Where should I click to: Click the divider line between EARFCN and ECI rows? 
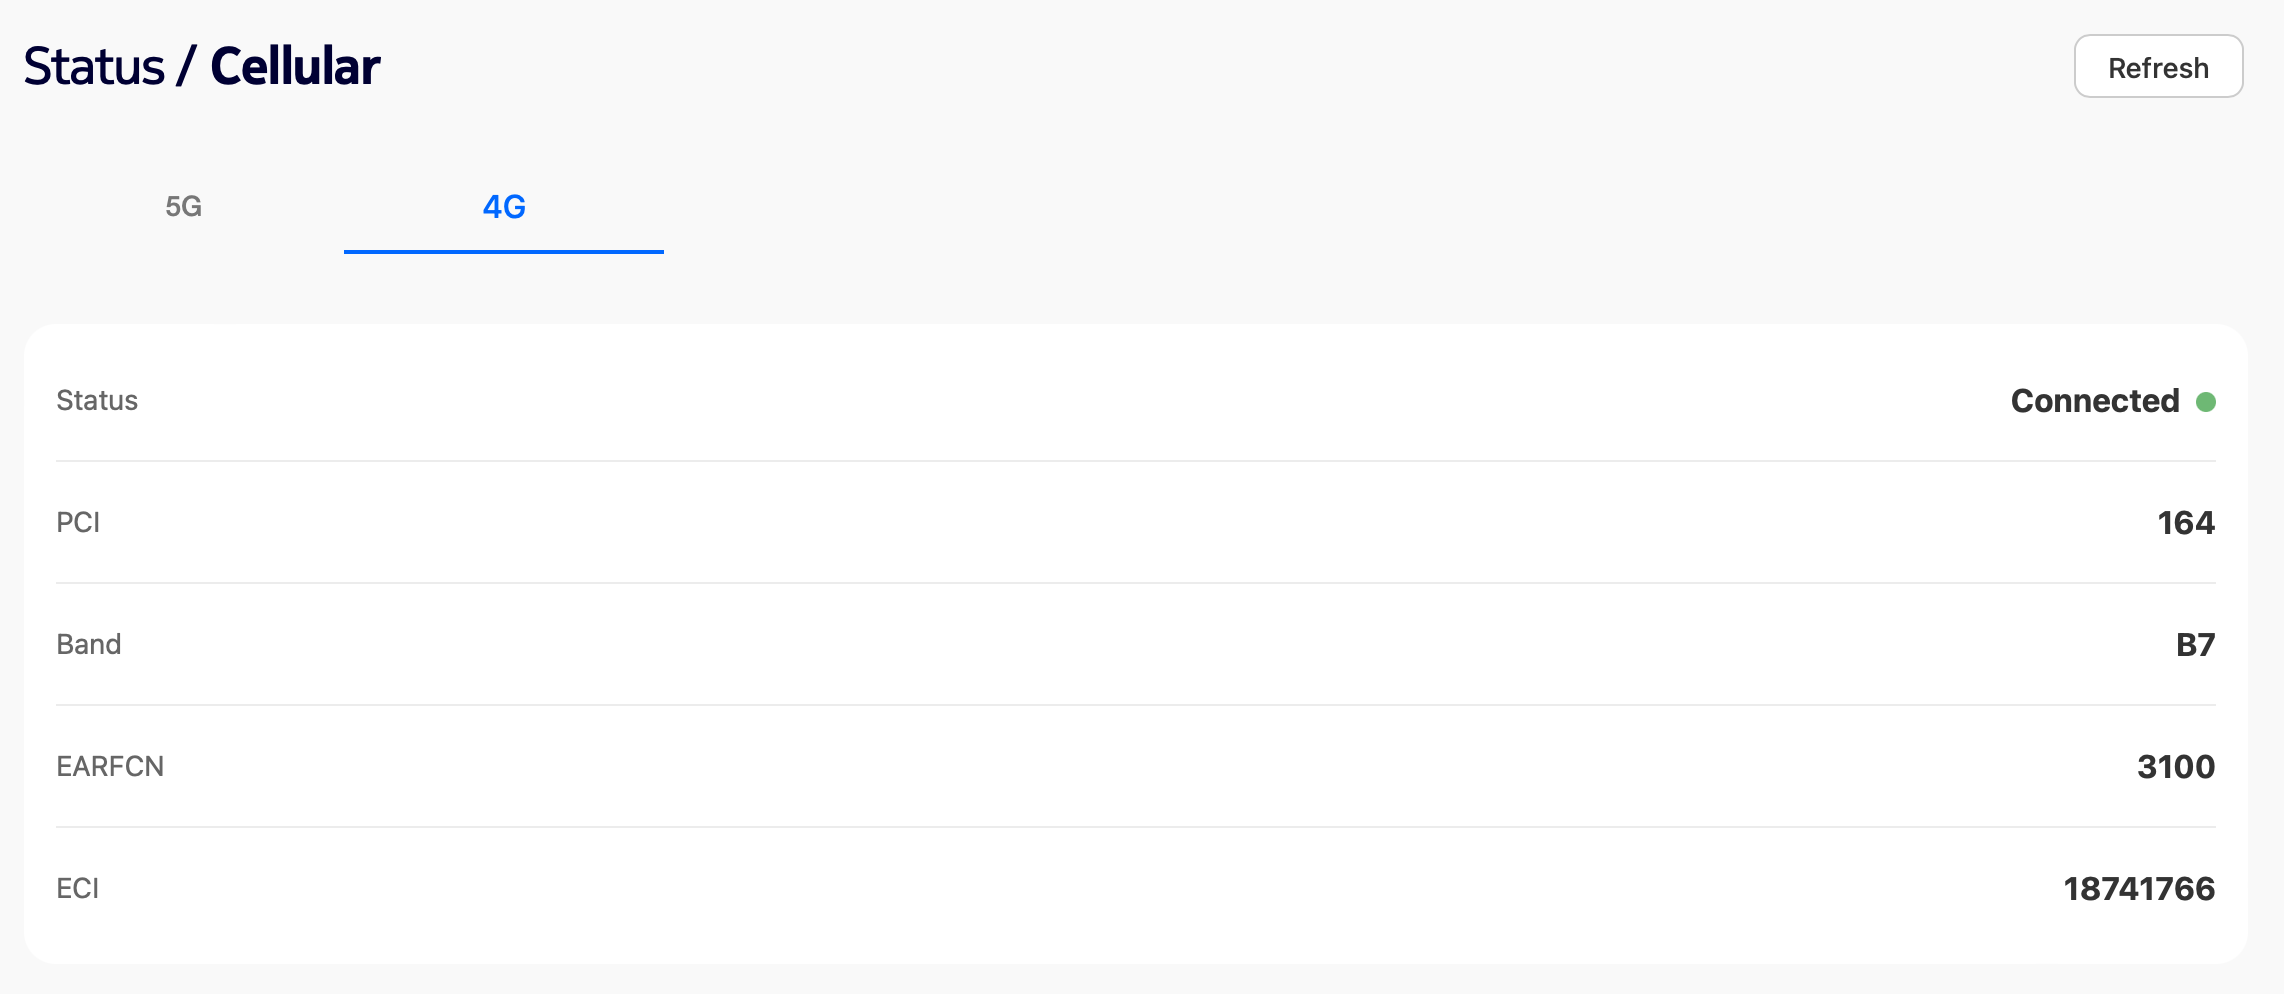(1136, 827)
